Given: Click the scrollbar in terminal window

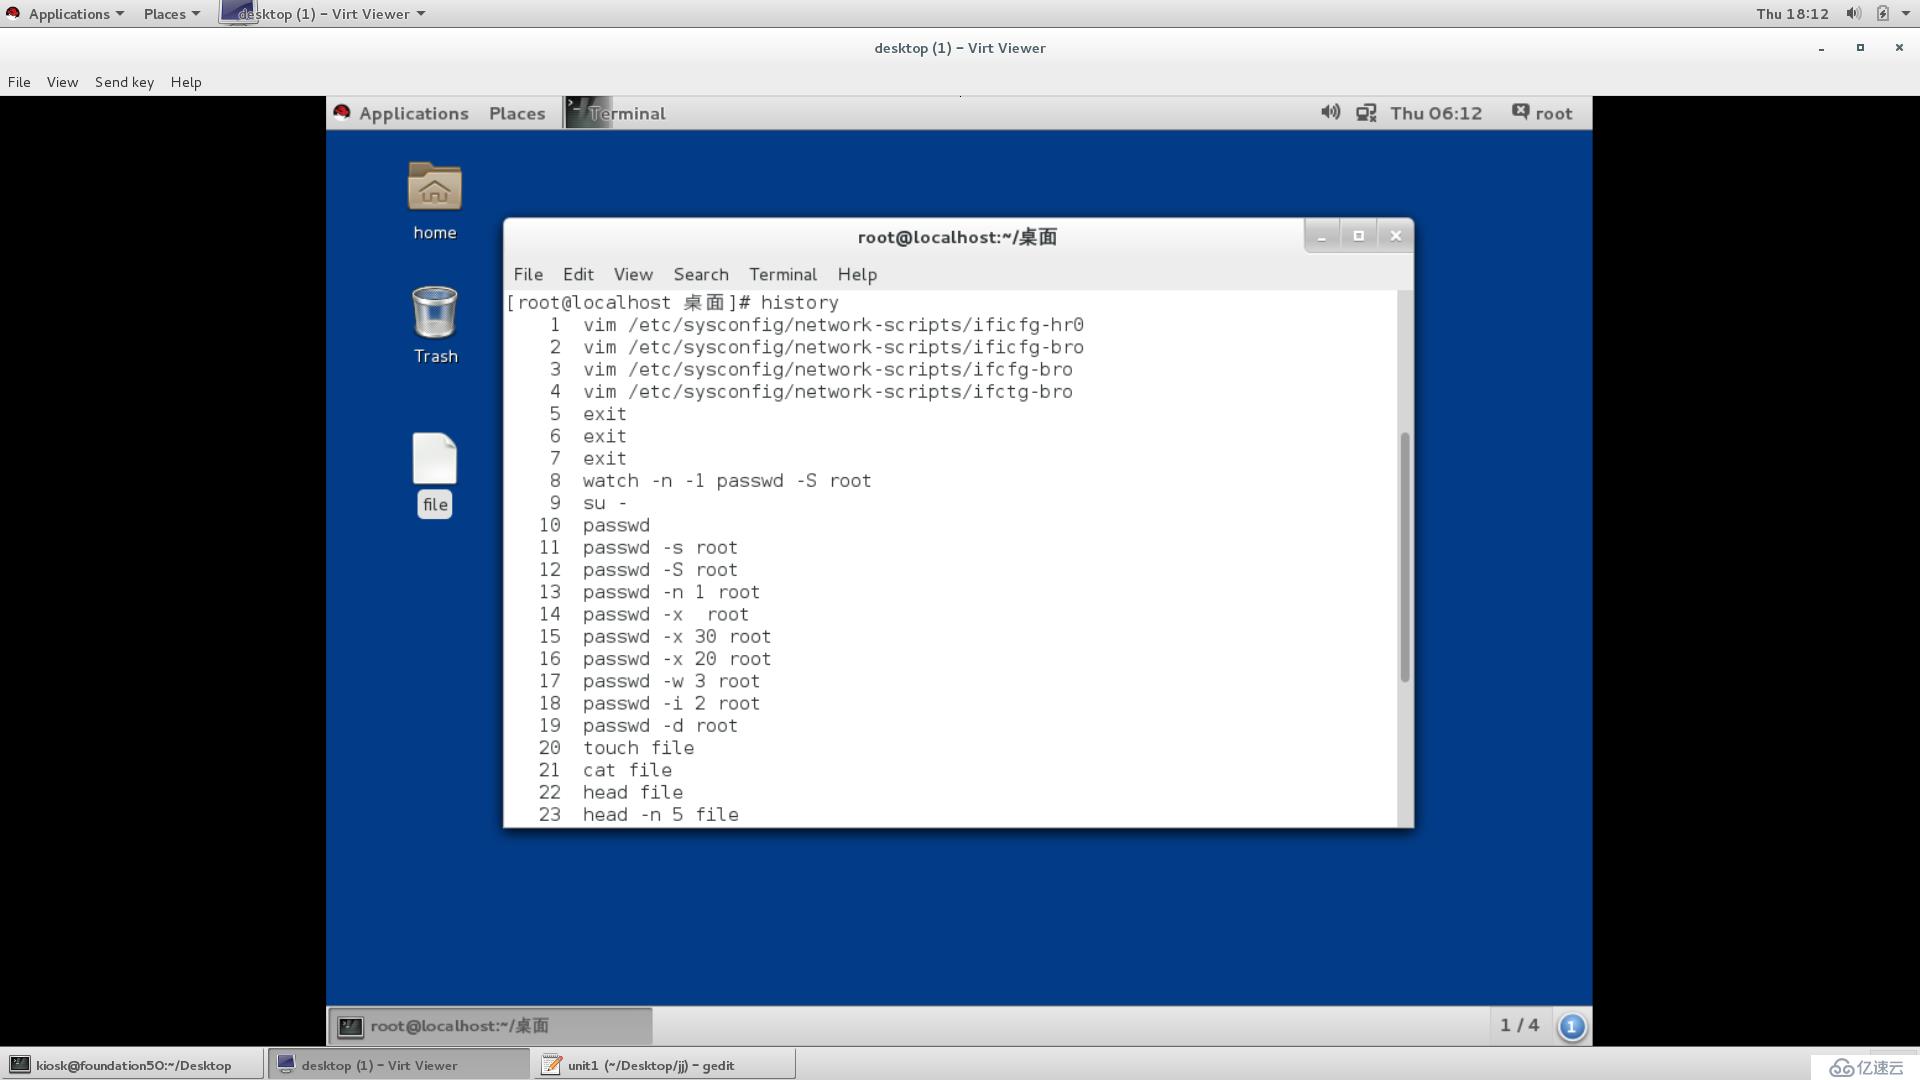Looking at the screenshot, I should [1403, 554].
